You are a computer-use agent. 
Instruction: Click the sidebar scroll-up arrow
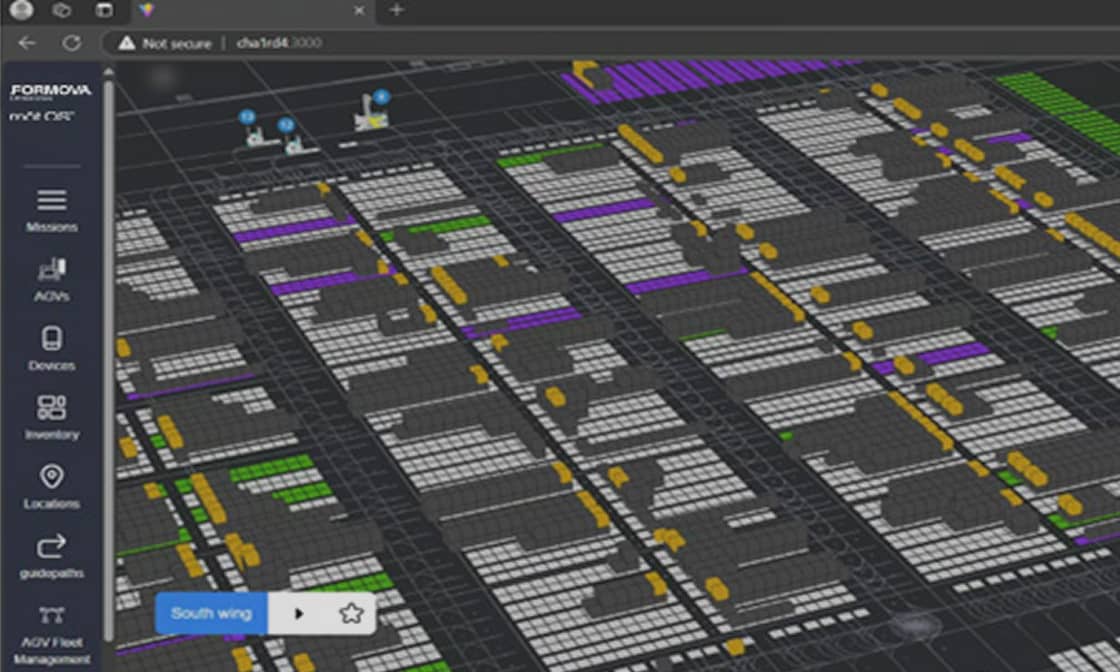(109, 71)
